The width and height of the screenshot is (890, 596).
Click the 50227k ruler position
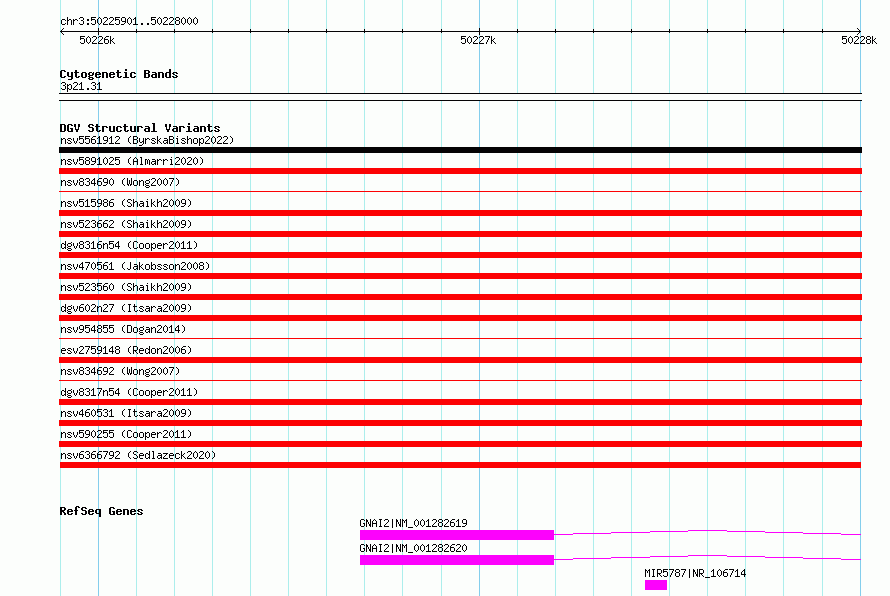click(478, 40)
